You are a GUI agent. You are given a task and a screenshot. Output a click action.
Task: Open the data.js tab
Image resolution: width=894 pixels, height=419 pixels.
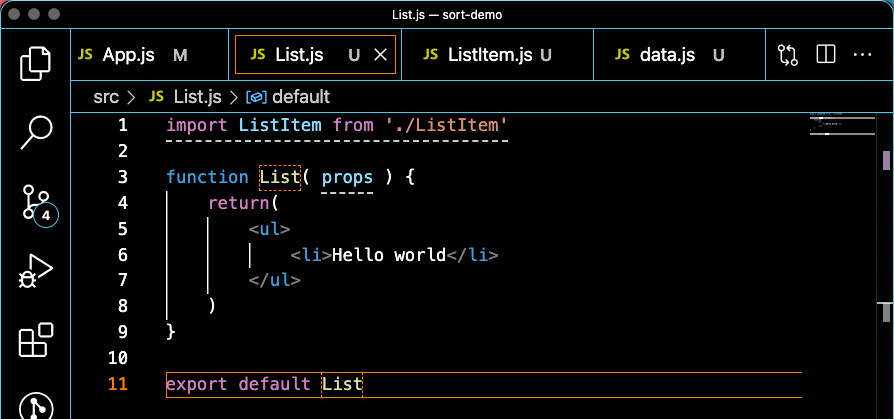click(679, 55)
